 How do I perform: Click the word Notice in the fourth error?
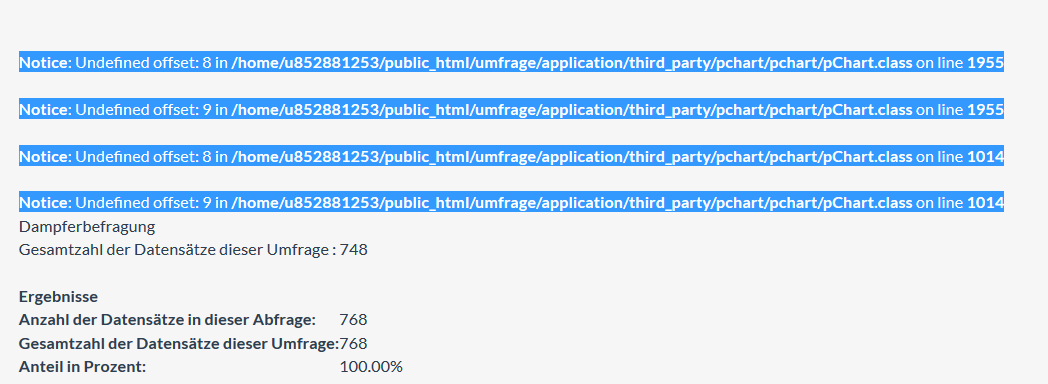click(45, 202)
